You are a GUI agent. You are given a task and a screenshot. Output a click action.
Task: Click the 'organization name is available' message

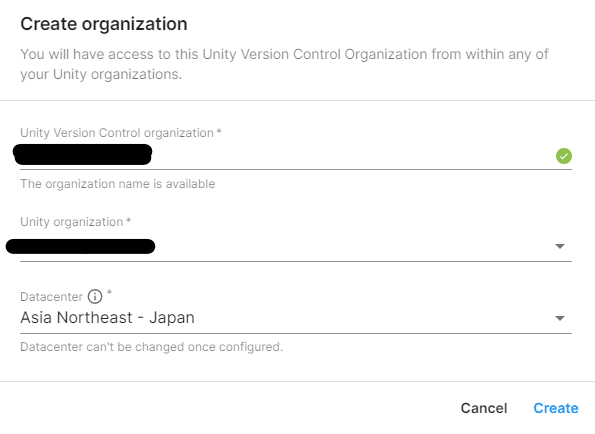point(118,184)
